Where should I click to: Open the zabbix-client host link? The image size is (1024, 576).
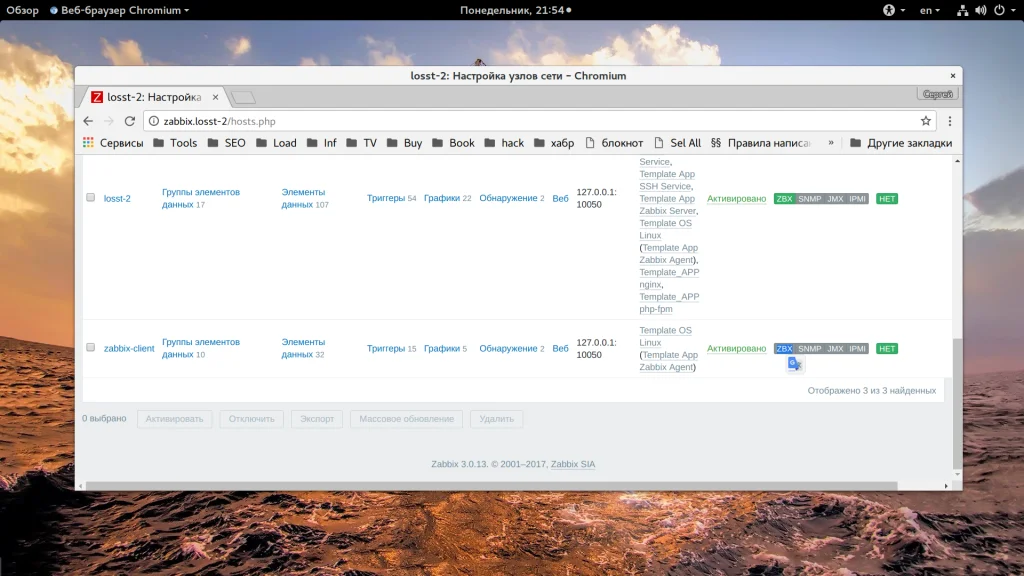129,349
